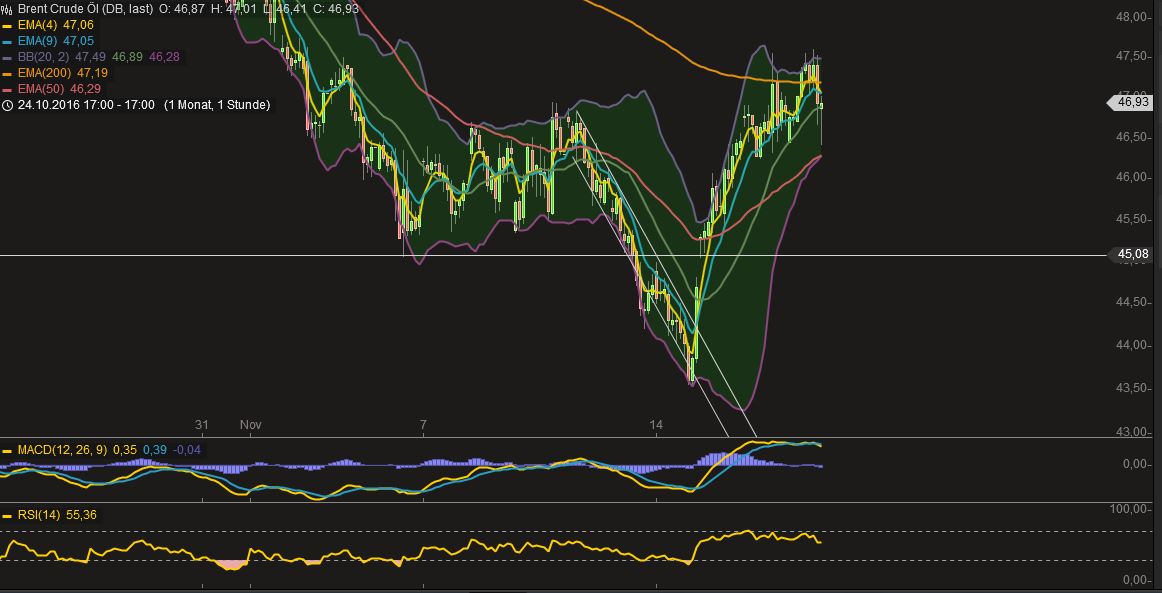Click the clock icon next to the date range
The width and height of the screenshot is (1162, 593).
(7, 104)
